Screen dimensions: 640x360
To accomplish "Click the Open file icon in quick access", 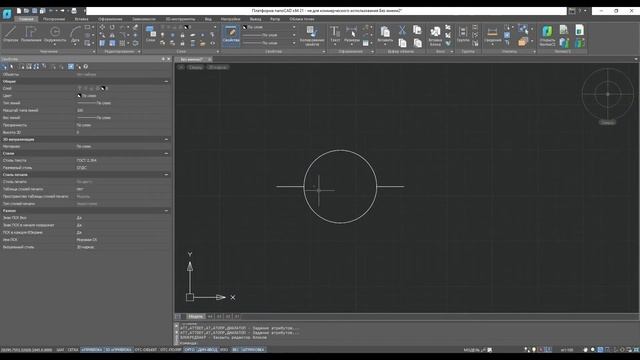I will (27, 11).
